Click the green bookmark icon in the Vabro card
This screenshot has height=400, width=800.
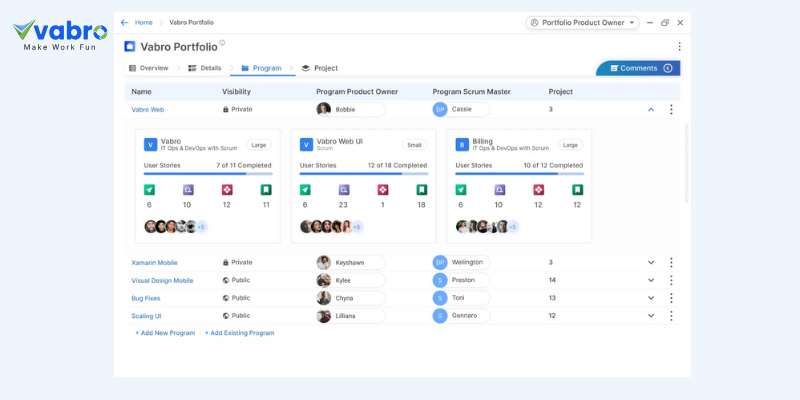point(266,190)
